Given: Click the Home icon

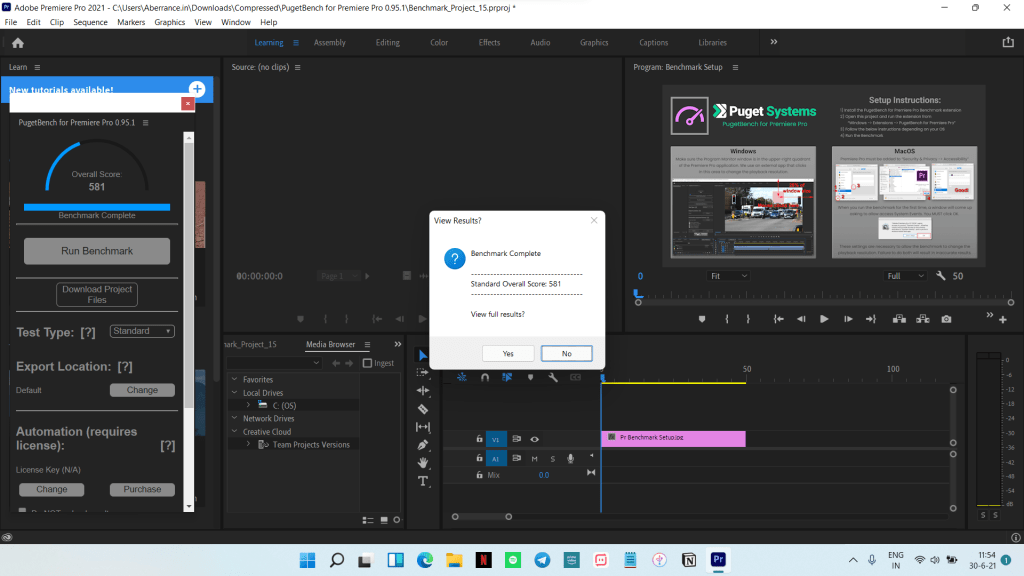Looking at the screenshot, I should [18, 43].
